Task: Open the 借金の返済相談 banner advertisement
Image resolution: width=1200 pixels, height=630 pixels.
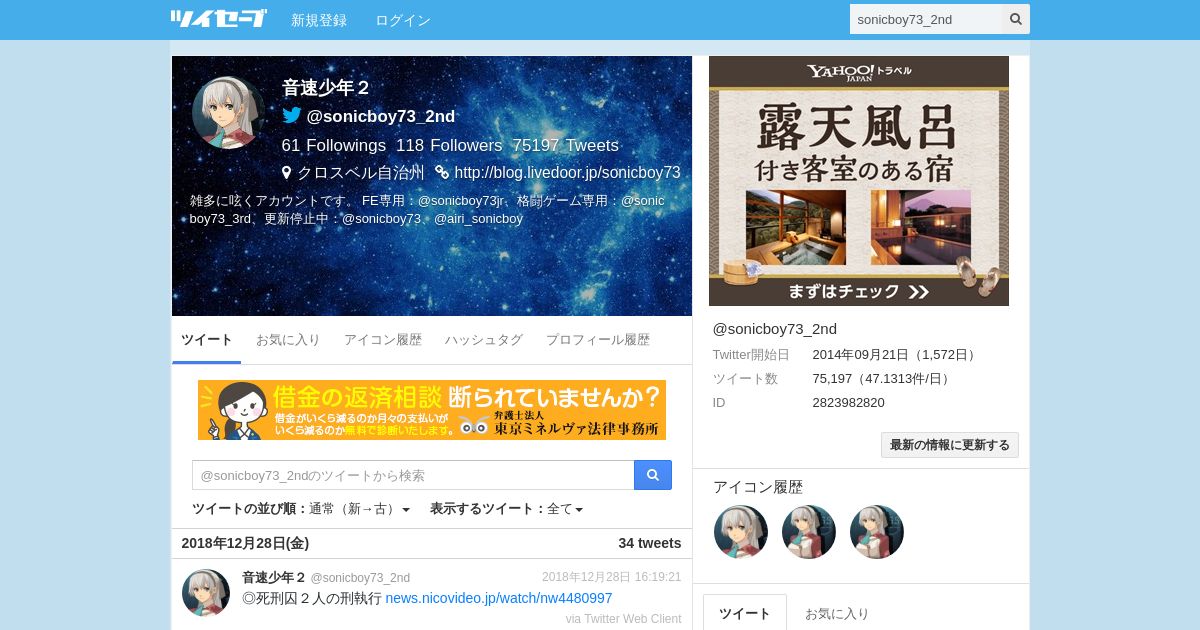Action: 432,410
